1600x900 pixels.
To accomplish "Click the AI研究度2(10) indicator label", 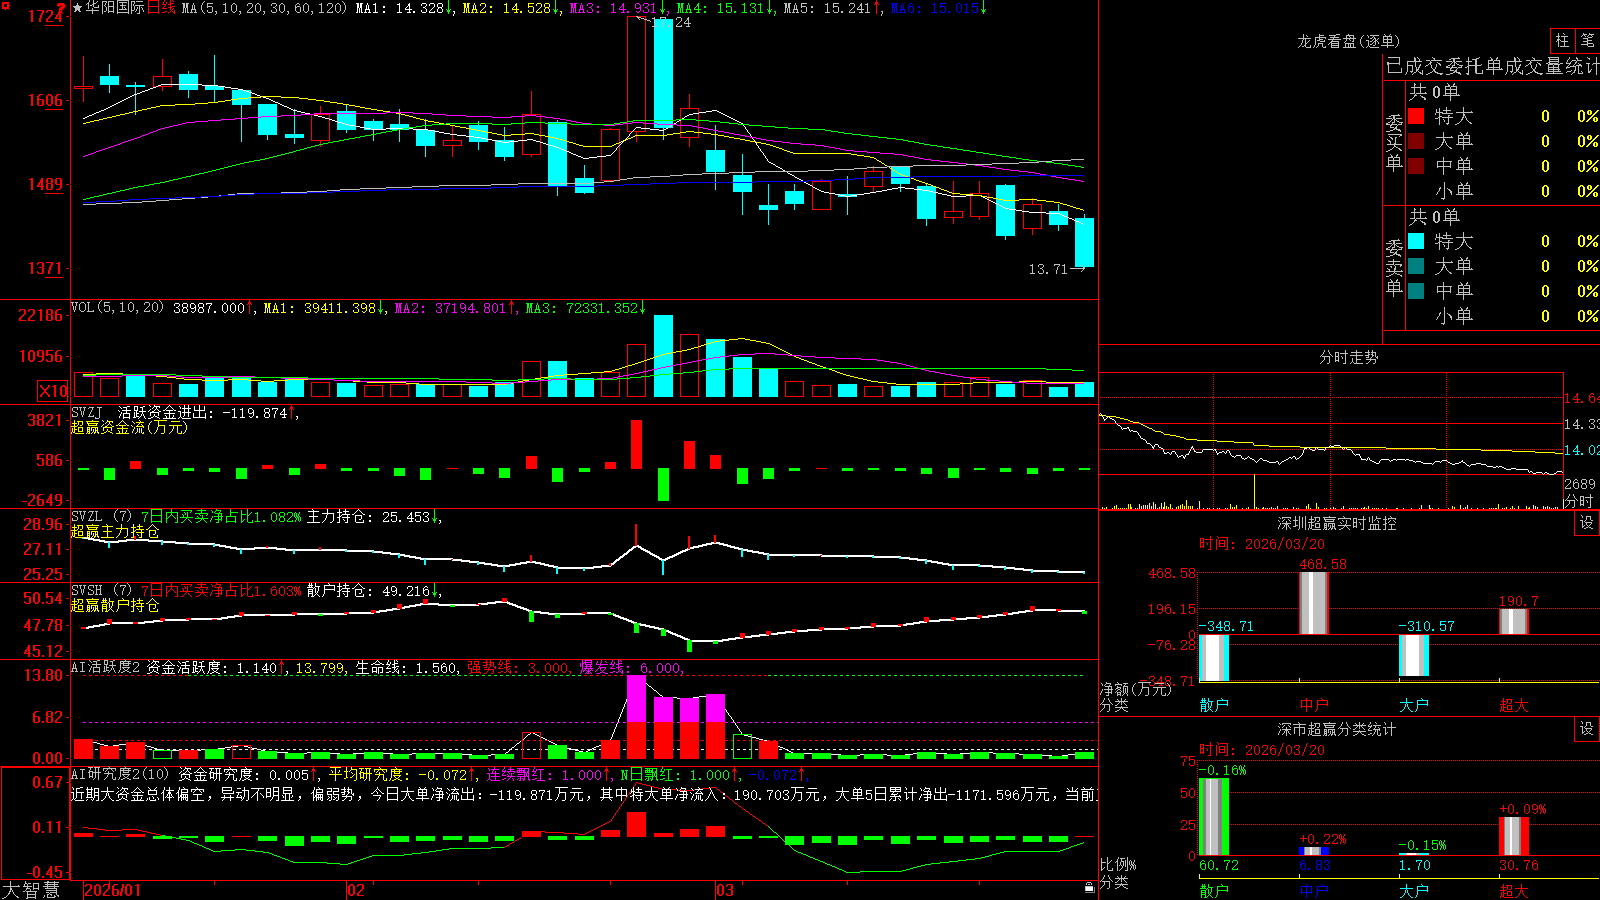I will click(x=120, y=774).
